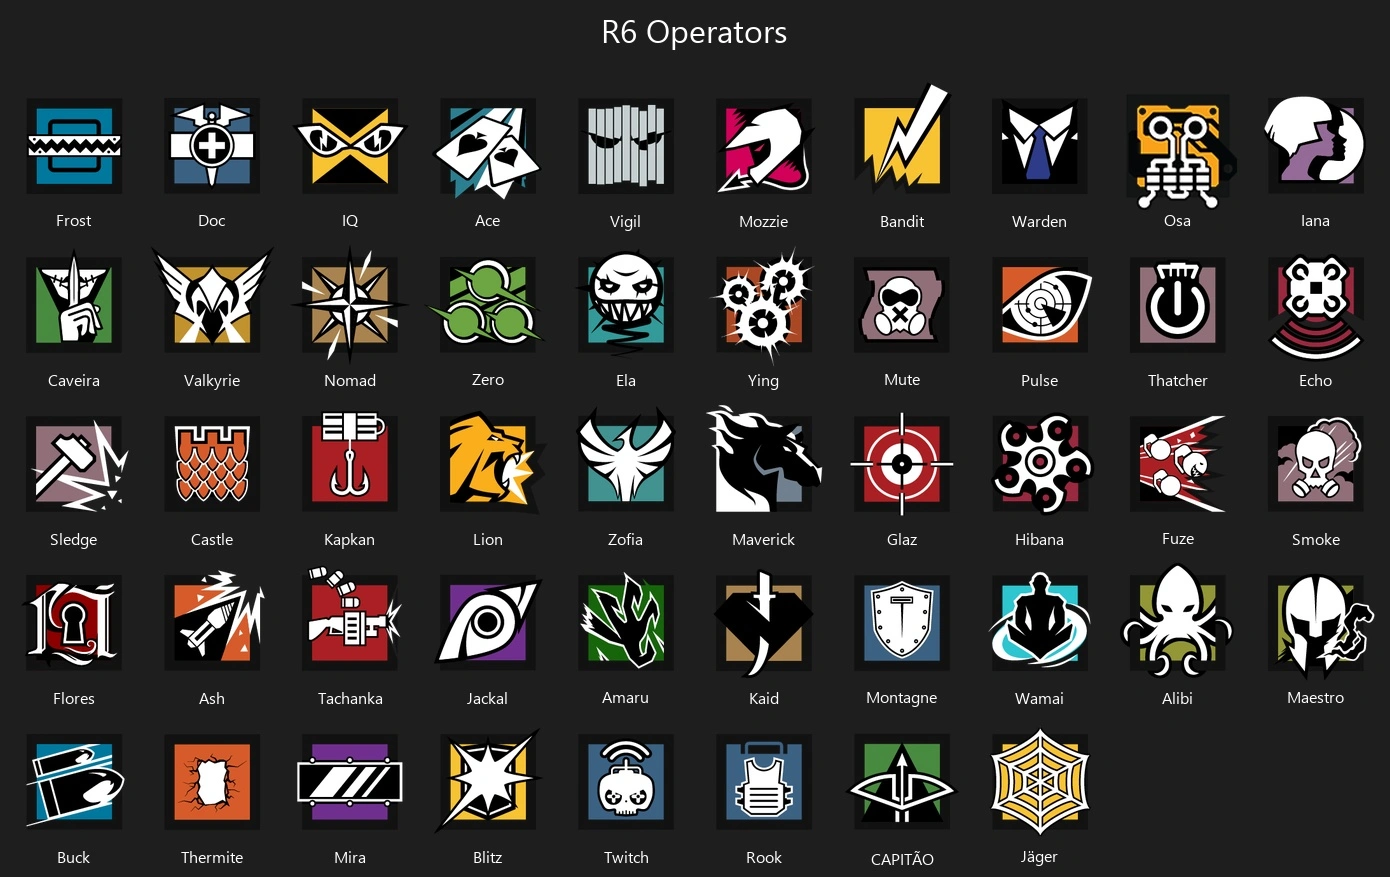Click Doc's medical cross icon
This screenshot has width=1390, height=877.
tap(212, 146)
